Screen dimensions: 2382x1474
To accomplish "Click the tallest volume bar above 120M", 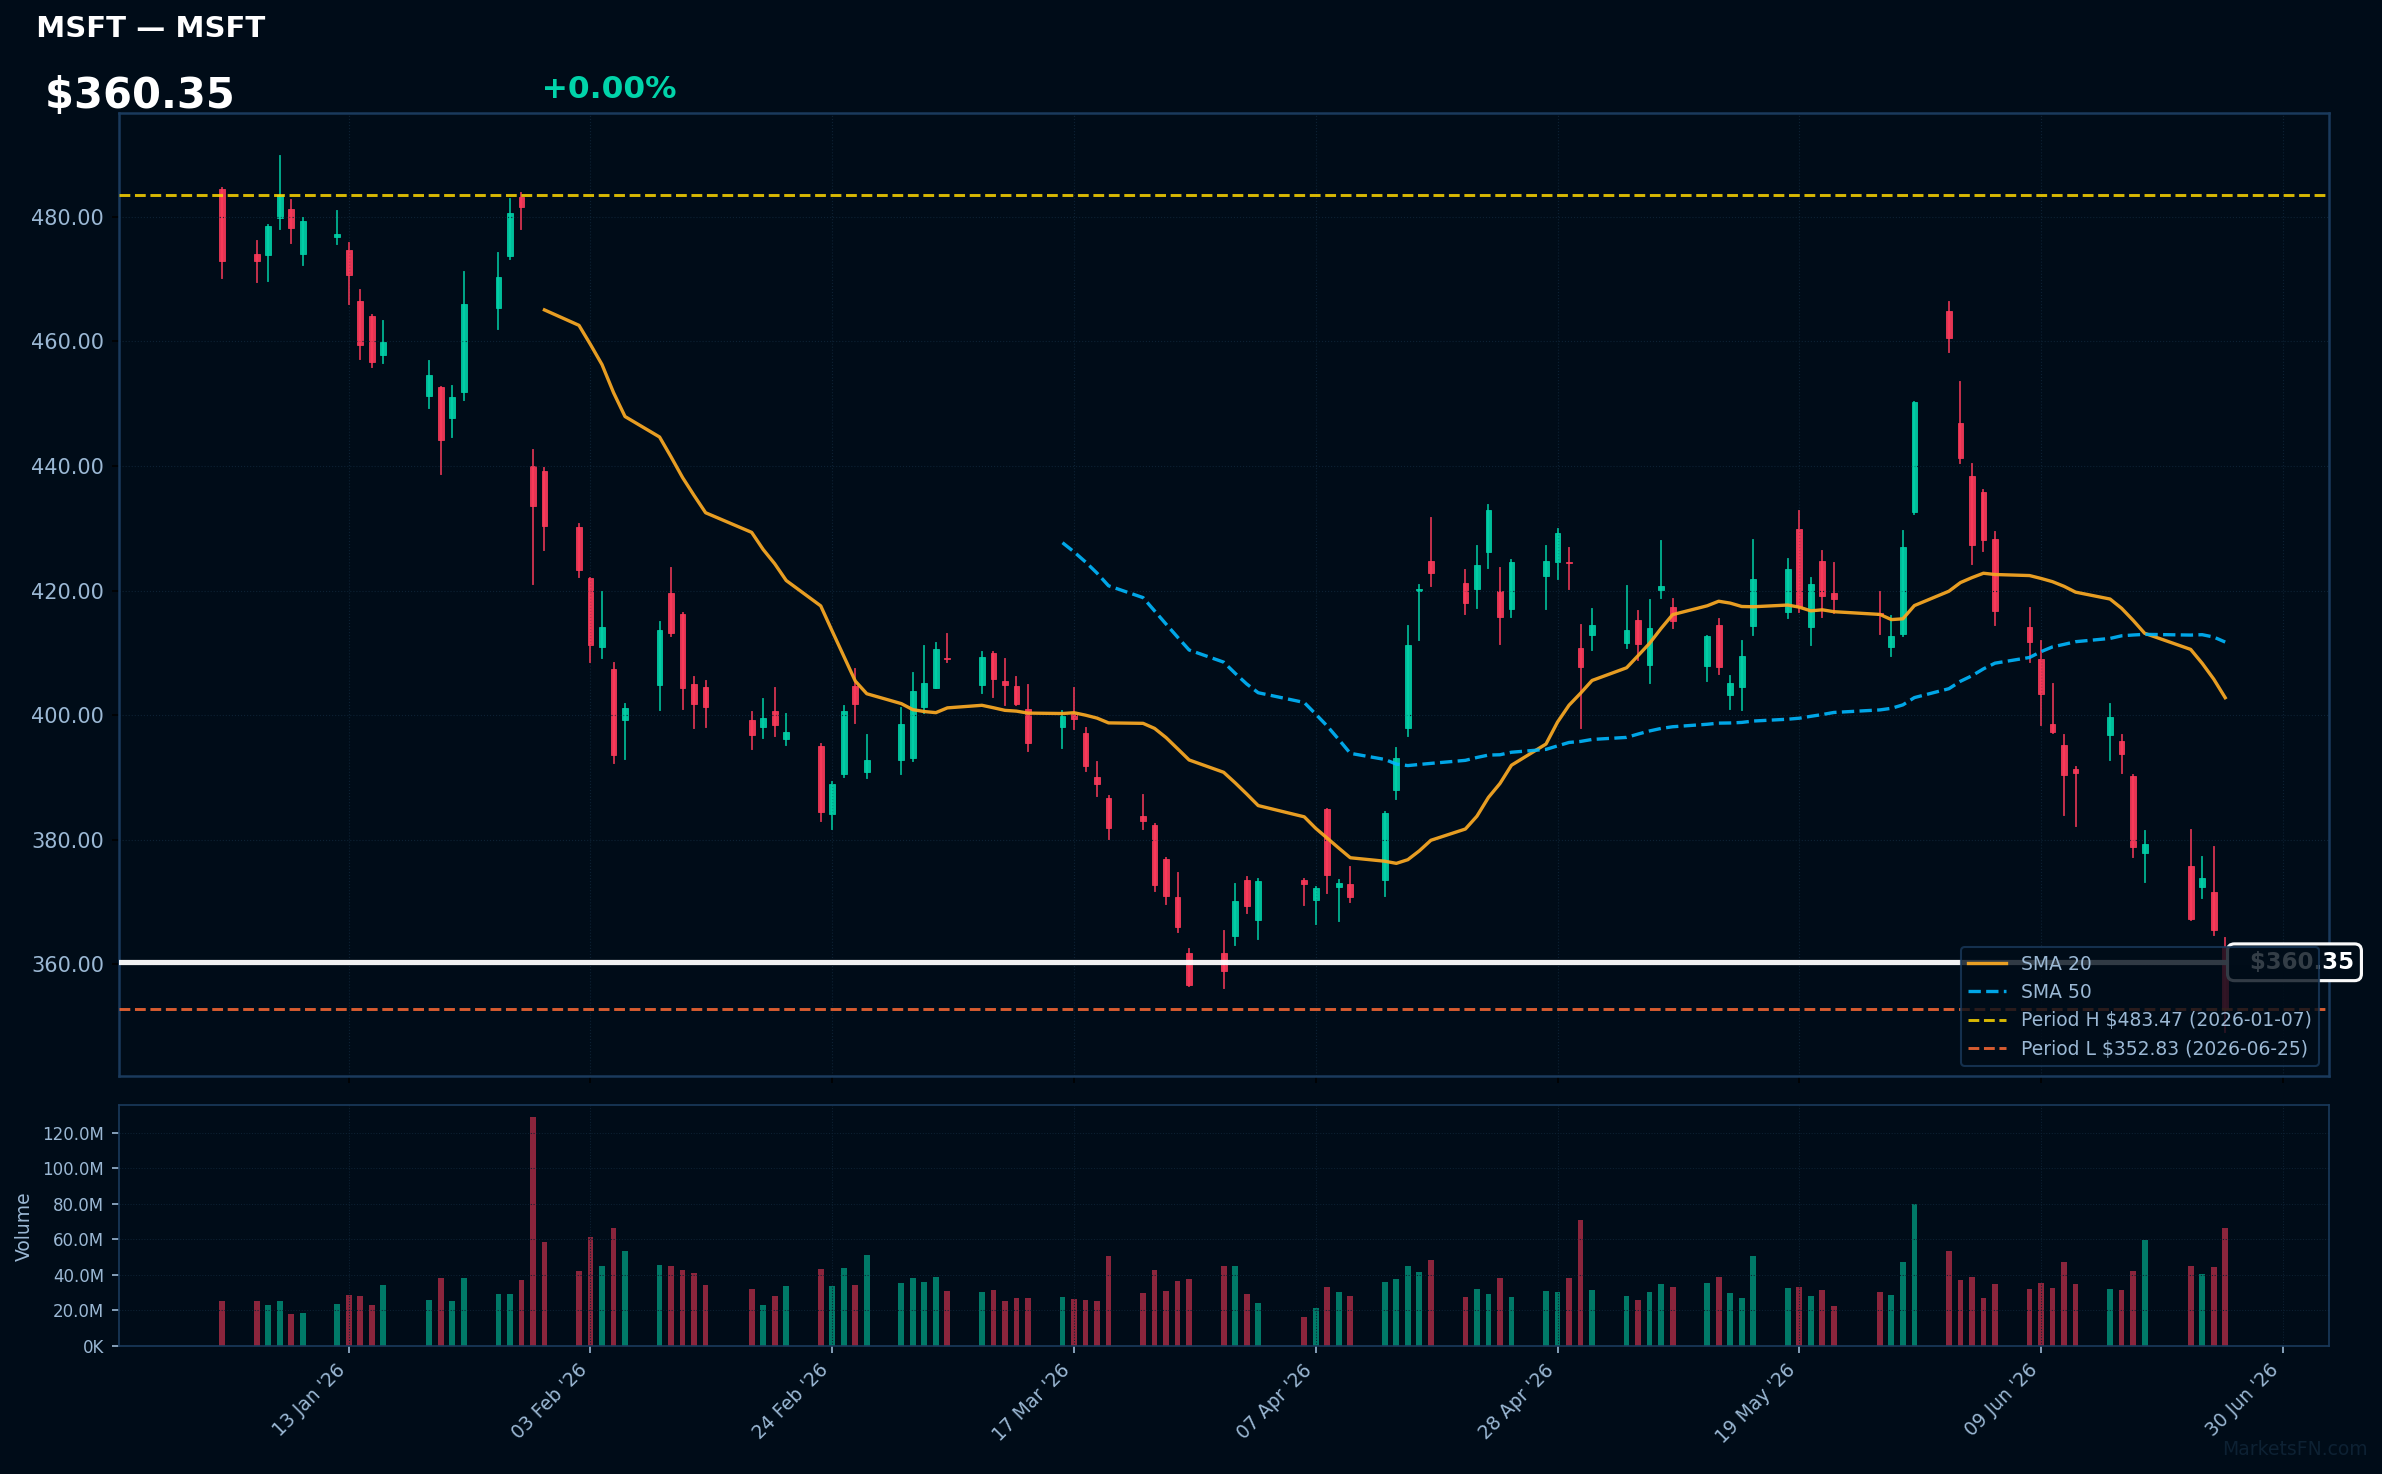I will tap(533, 1231).
